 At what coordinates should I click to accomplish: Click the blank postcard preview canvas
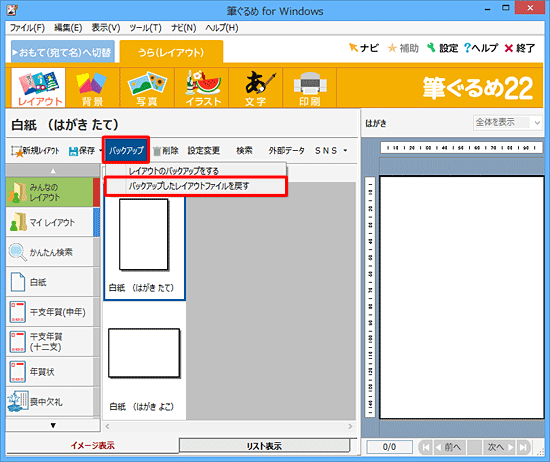[x=462, y=297]
